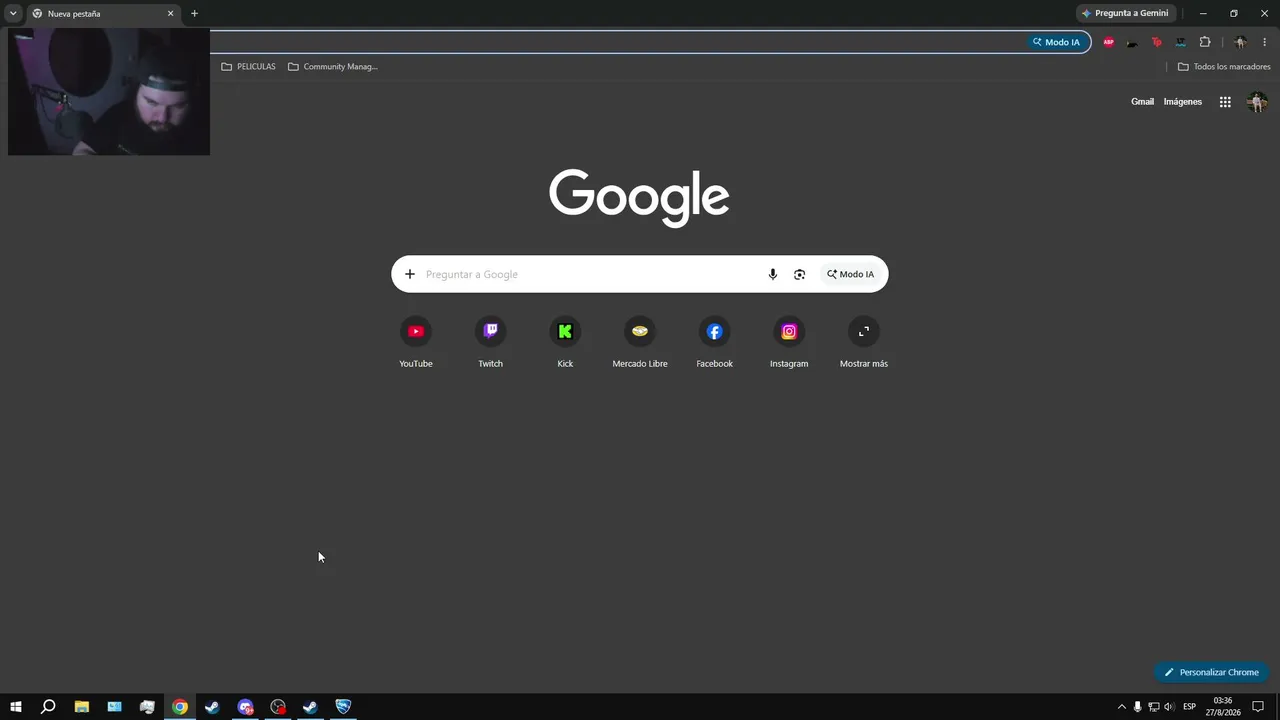Click the webcam overlay thumbnail
Viewport: 1280px width, 720px height.
coord(109,92)
